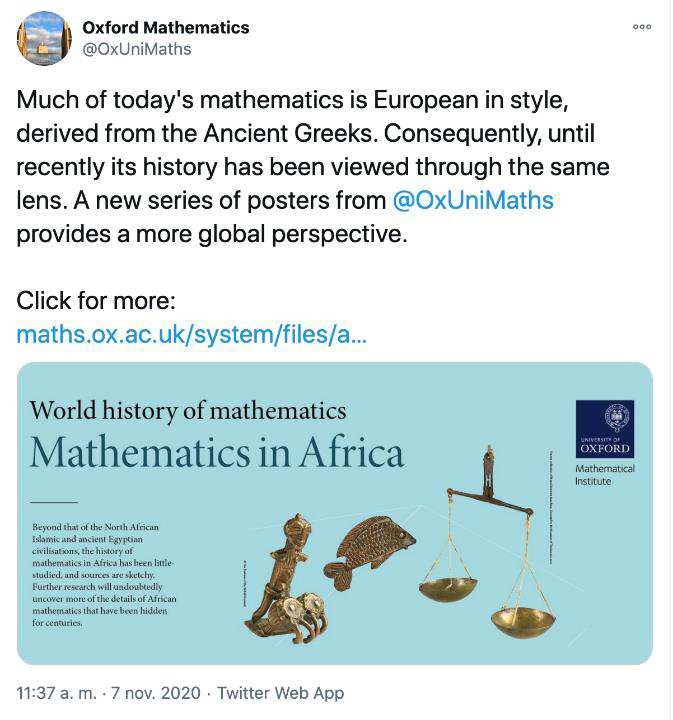Image resolution: width=673 pixels, height=720 pixels.
Task: Open the Oxford Mathematics display name
Action: tap(166, 27)
